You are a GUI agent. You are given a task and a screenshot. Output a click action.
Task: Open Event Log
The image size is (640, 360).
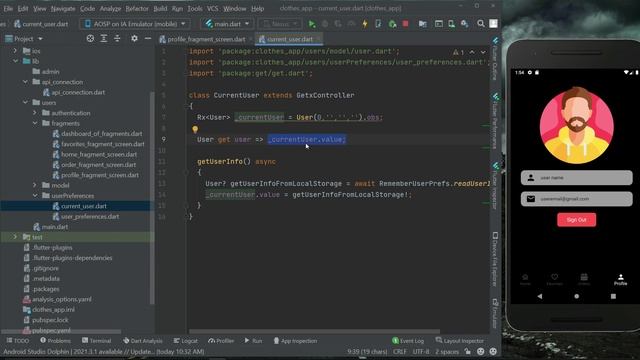[x=408, y=341]
